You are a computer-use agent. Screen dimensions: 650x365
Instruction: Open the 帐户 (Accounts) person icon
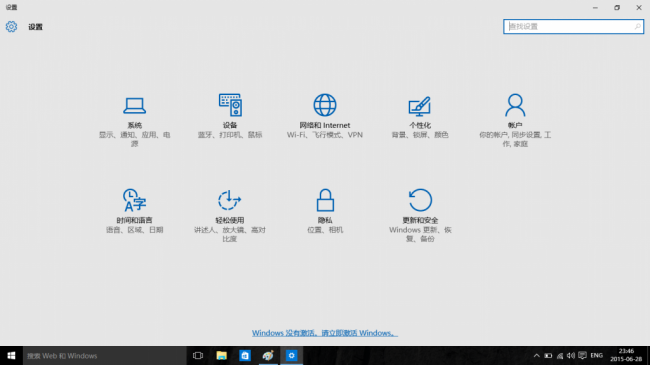(515, 105)
